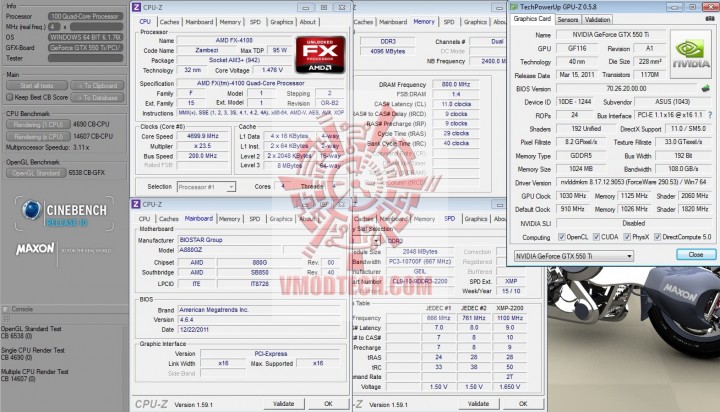The height and width of the screenshot is (412, 720).
Task: Open the CPU tab in the mainboard CPU-Z window
Action: [145, 219]
